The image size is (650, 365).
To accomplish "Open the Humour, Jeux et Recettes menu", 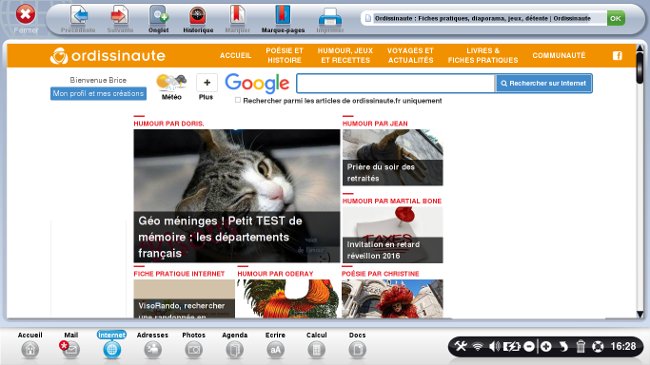I will coord(345,55).
